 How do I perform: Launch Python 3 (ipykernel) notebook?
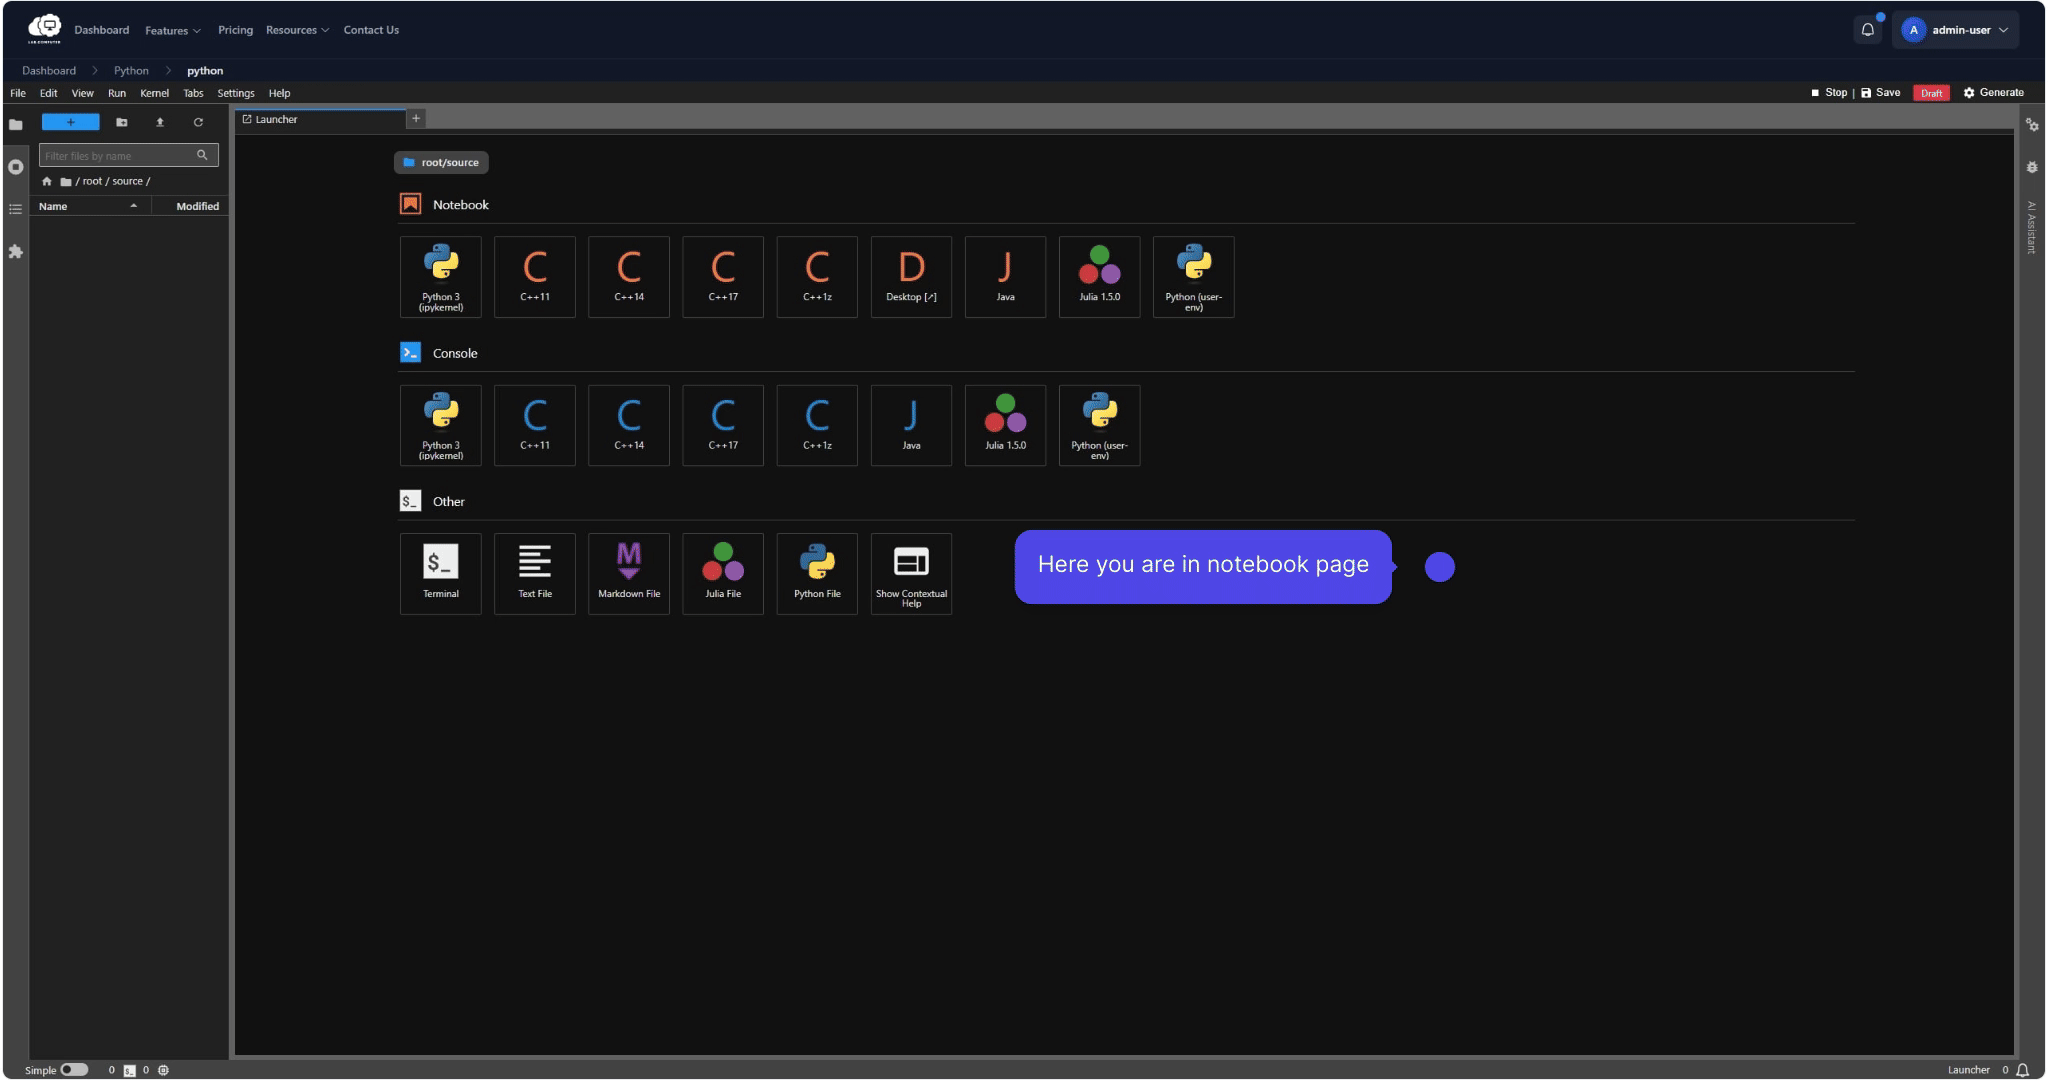[x=440, y=277]
